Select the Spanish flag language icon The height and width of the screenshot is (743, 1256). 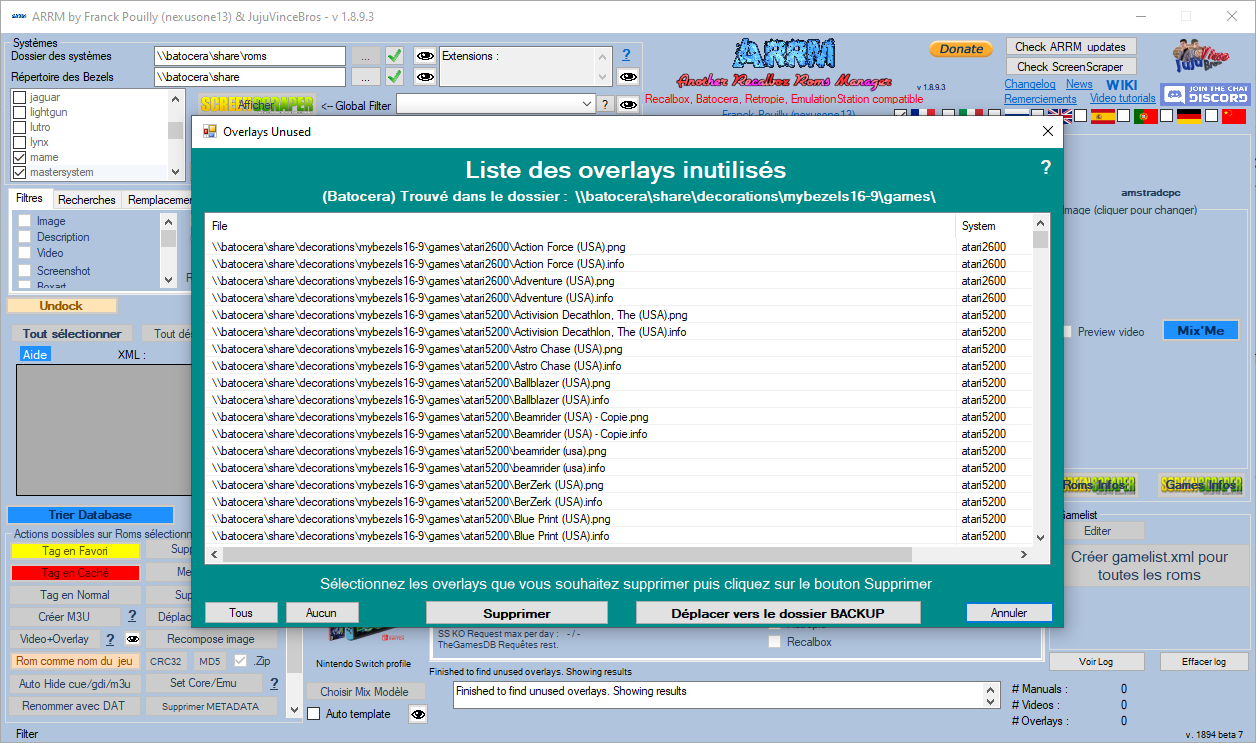[1102, 116]
